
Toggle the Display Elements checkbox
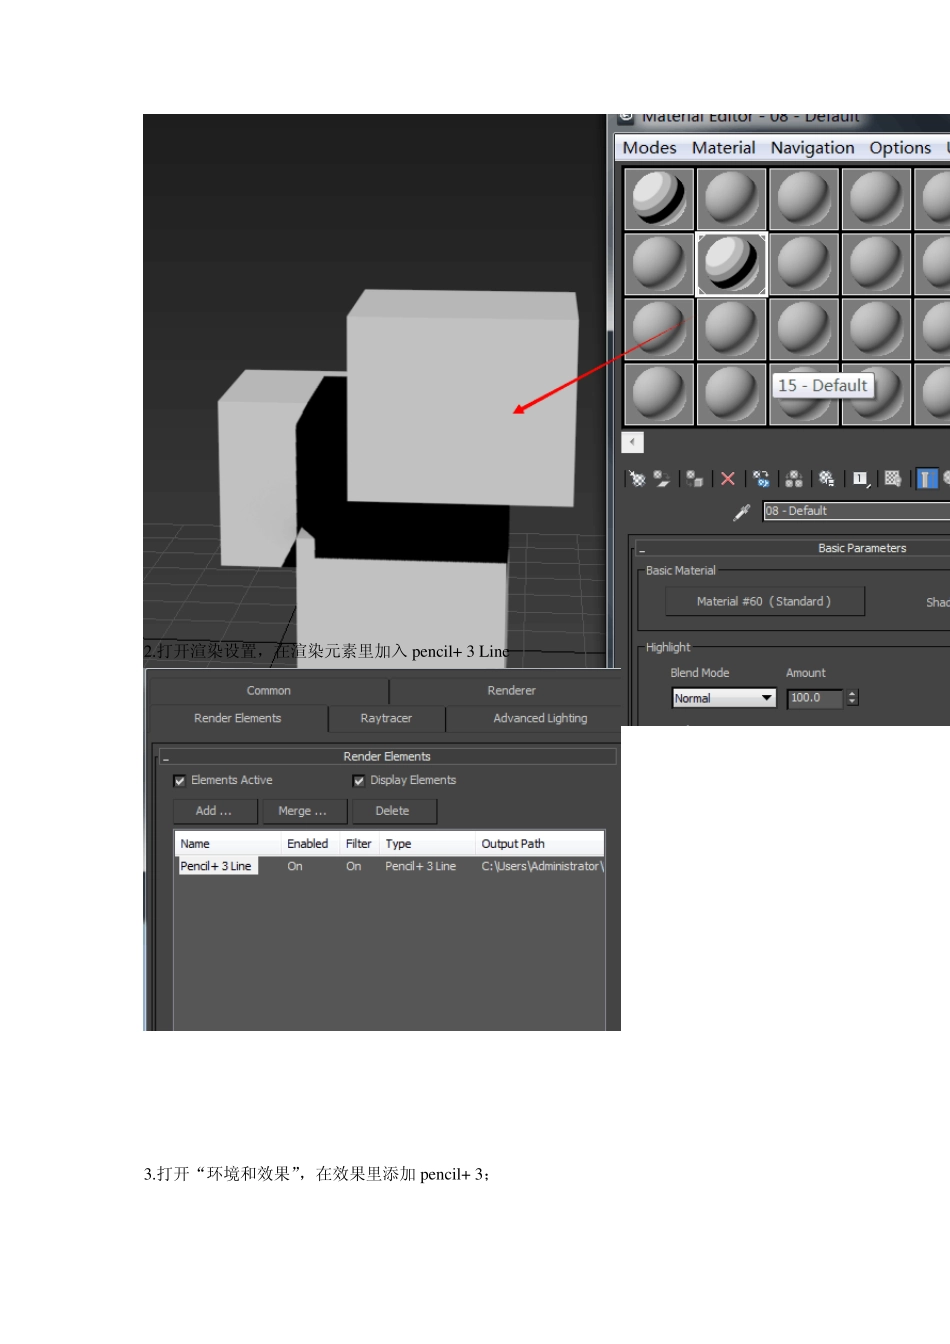tap(359, 781)
